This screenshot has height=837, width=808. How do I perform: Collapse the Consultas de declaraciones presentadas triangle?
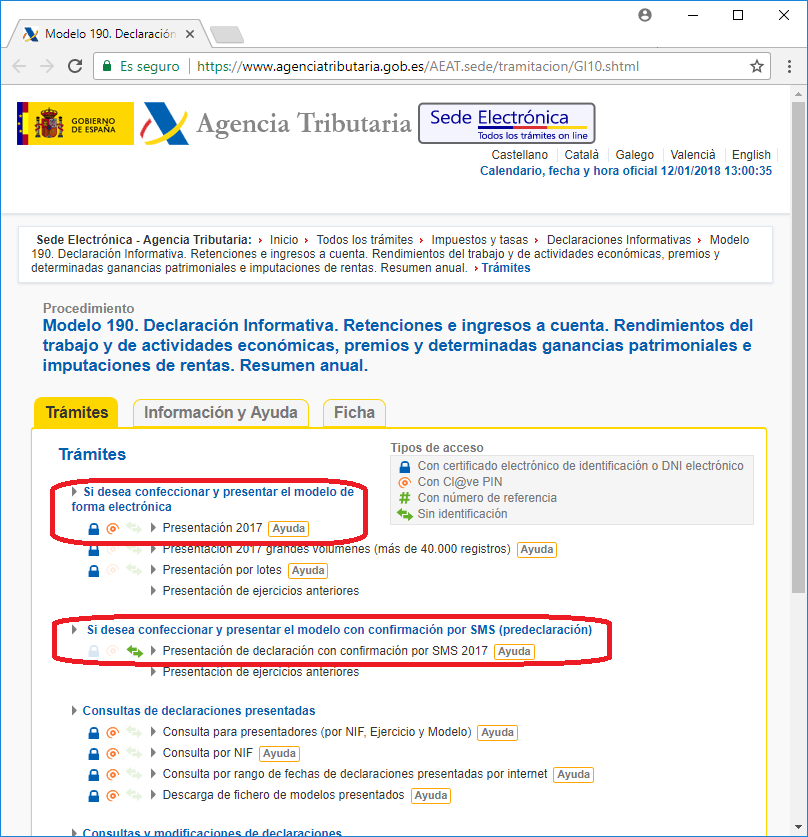click(x=75, y=710)
